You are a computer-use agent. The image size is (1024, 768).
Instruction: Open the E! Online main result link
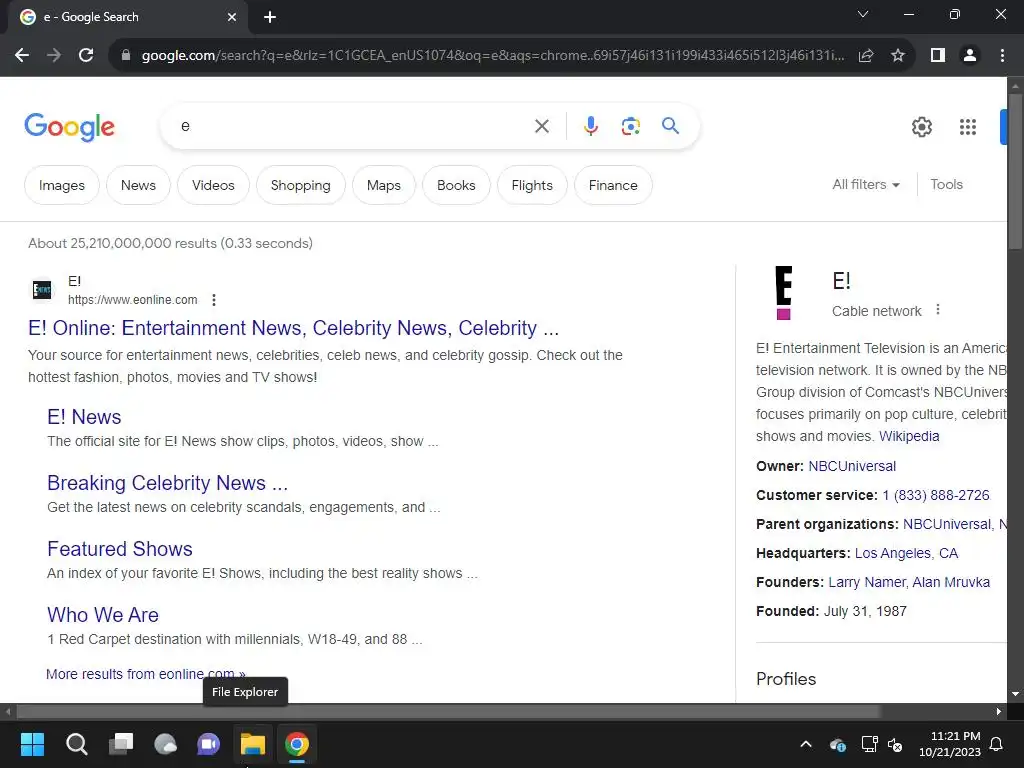click(x=293, y=328)
